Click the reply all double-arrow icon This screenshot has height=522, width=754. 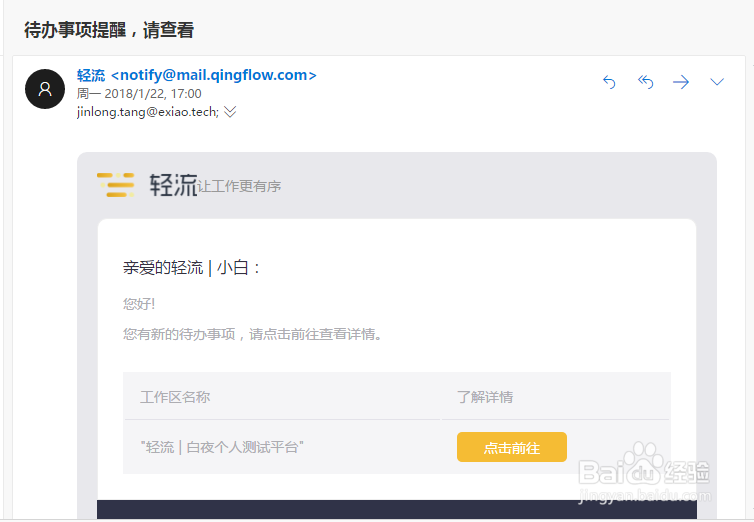(645, 82)
